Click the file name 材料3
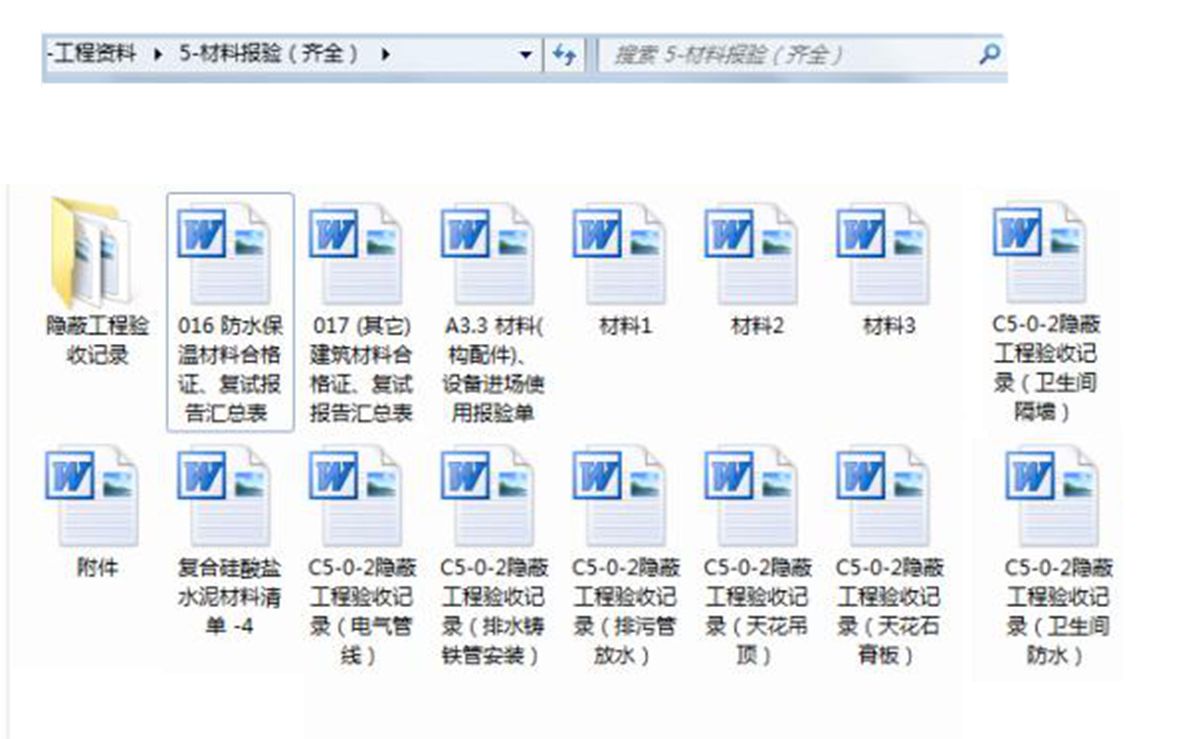The height and width of the screenshot is (739, 1200). tap(890, 326)
